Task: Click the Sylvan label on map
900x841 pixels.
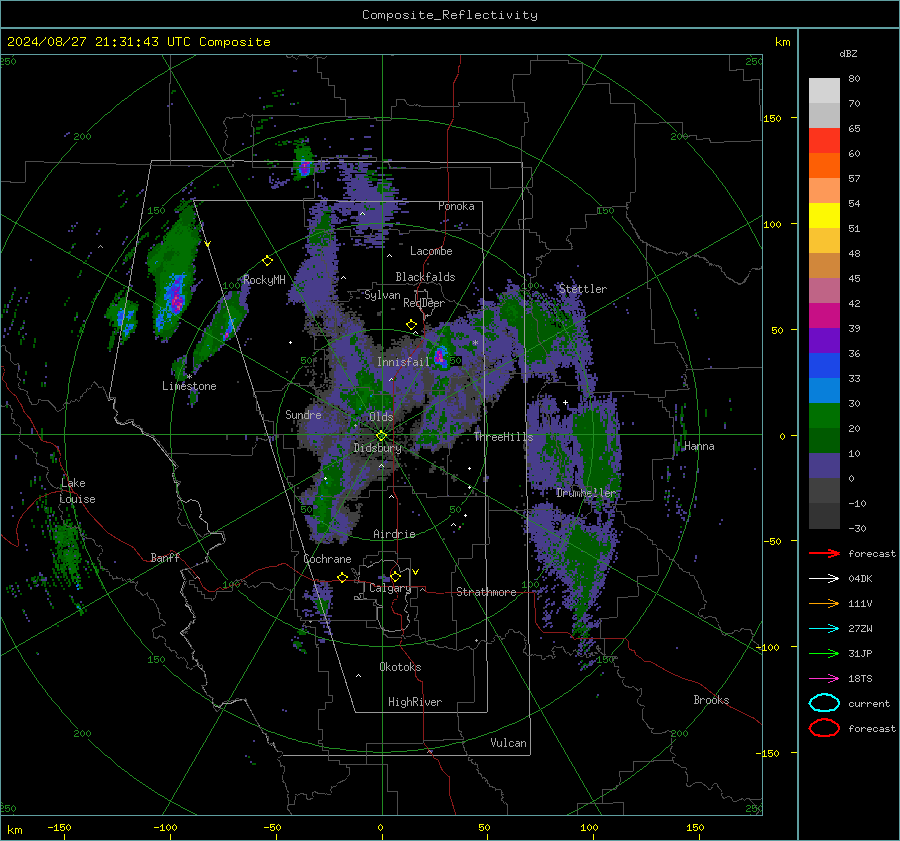Action: (x=382, y=295)
